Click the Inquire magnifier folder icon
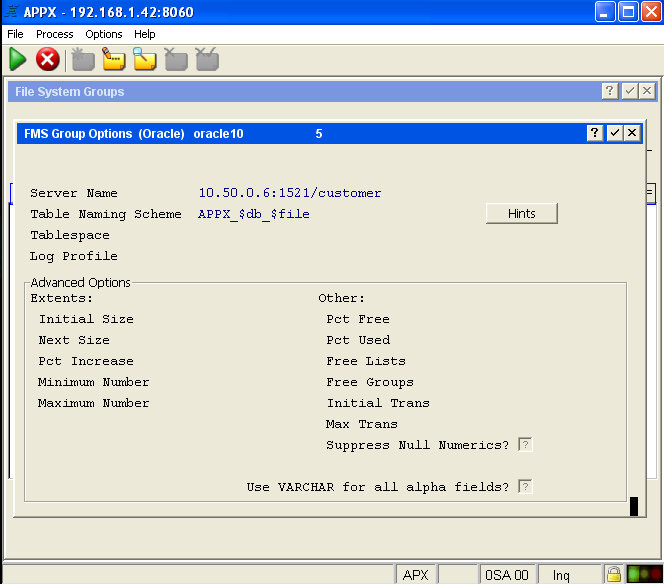Viewport: 664px width, 584px height. (145, 60)
